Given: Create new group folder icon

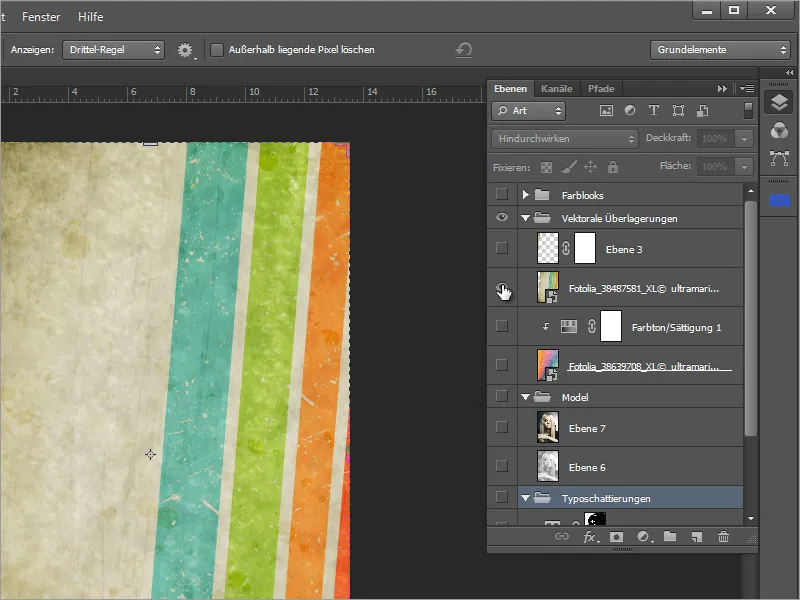Looking at the screenshot, I should click(x=670, y=536).
